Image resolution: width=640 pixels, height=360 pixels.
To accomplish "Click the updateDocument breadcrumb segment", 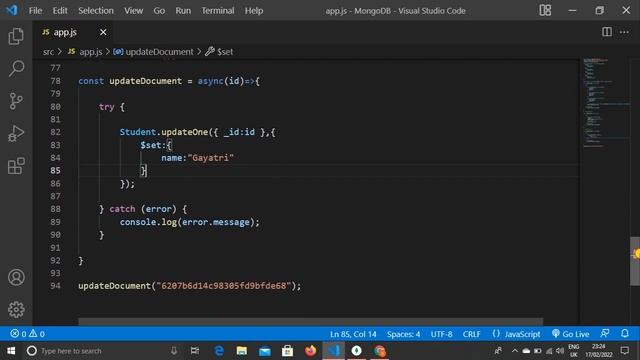I will pos(159,52).
